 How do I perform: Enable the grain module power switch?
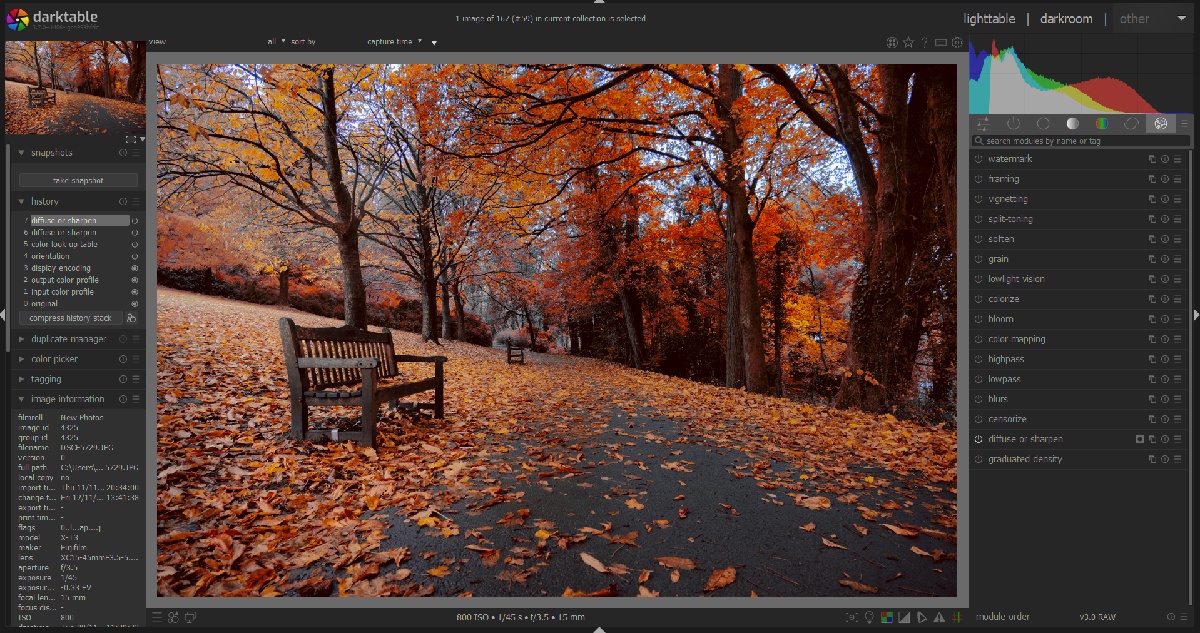coord(979,259)
